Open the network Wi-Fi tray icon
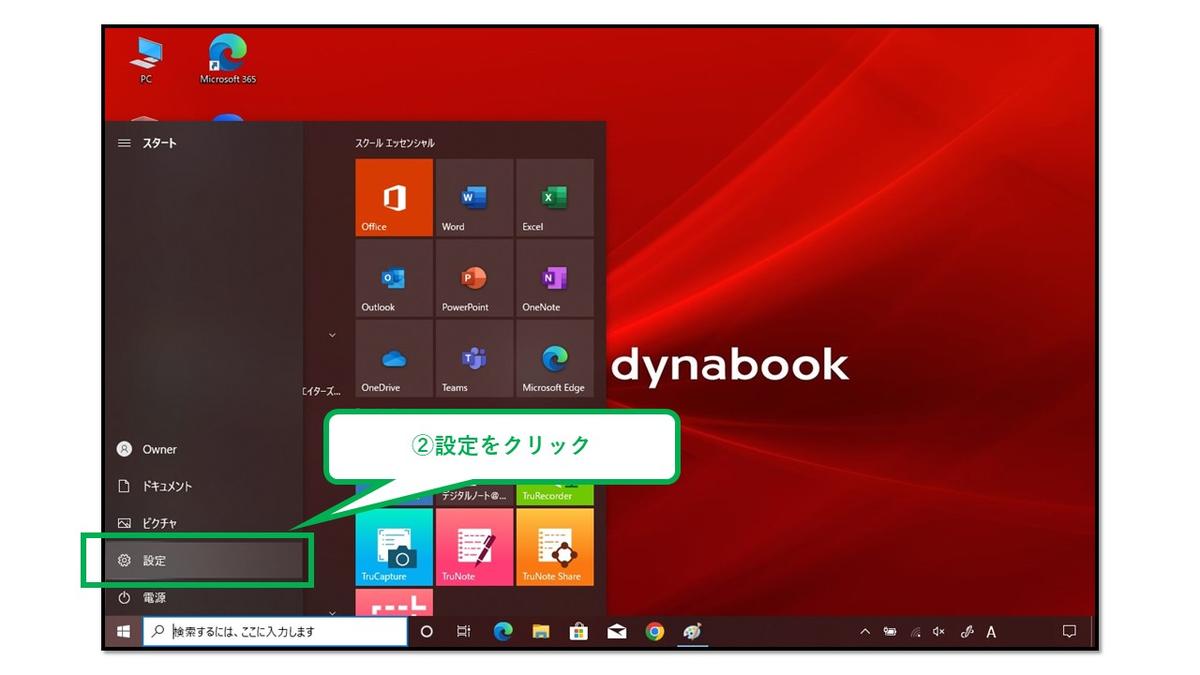This screenshot has height=675, width=1200. coord(915,632)
